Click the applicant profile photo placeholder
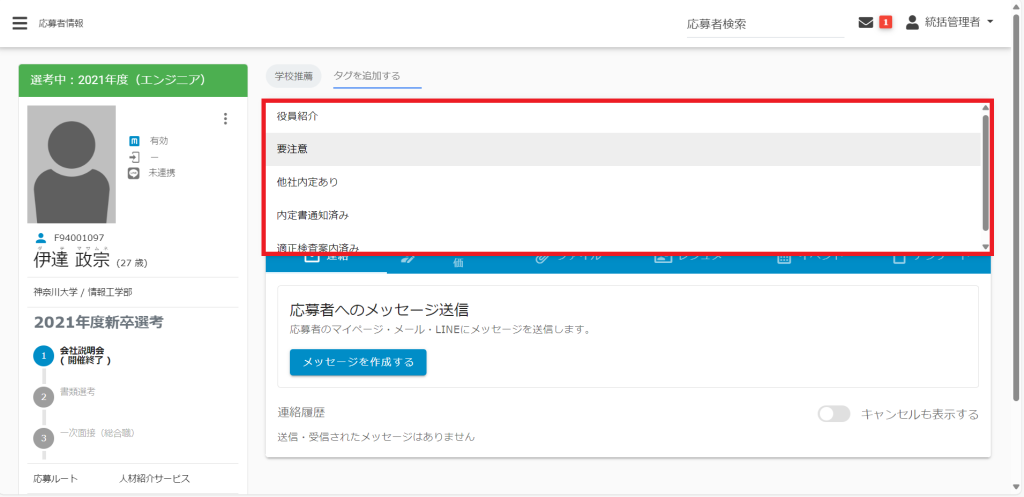Screen dimensions: 1024x497 tap(71, 164)
